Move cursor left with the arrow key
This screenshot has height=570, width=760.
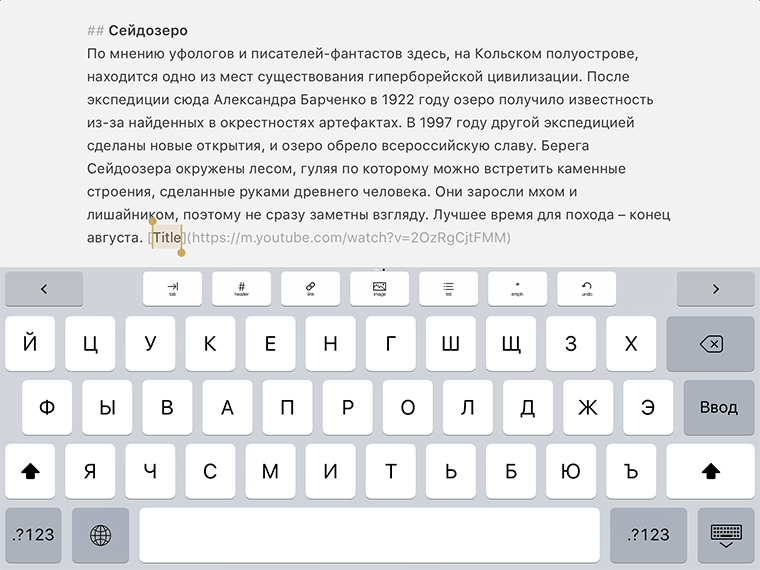[x=44, y=289]
